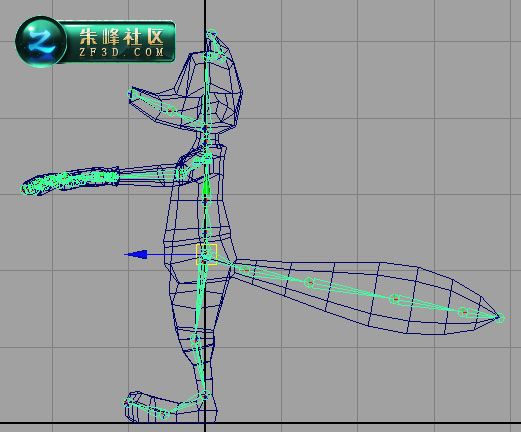Select the toe tip joint of foot
This screenshot has width=521, height=432.
[127, 404]
